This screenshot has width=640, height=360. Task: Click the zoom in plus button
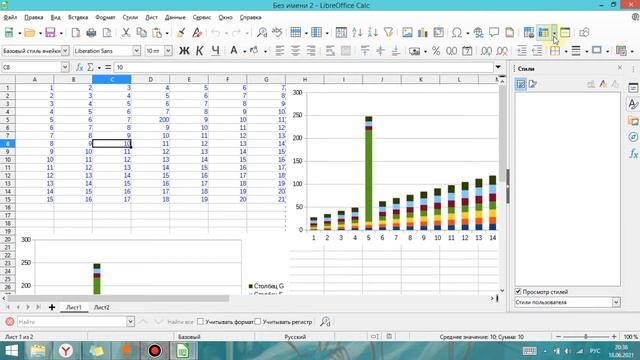(614, 337)
